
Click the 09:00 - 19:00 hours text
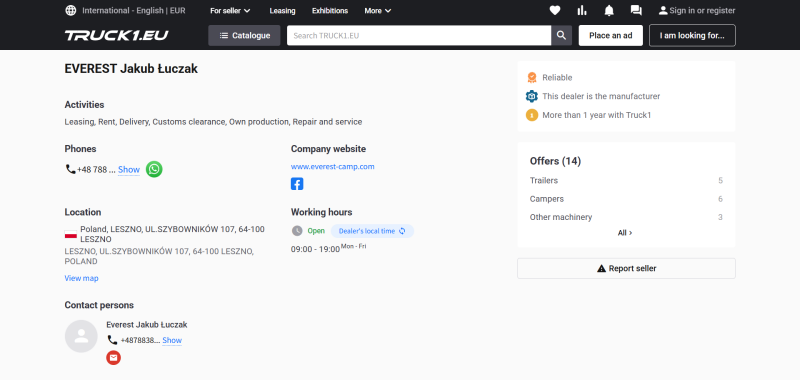click(315, 249)
